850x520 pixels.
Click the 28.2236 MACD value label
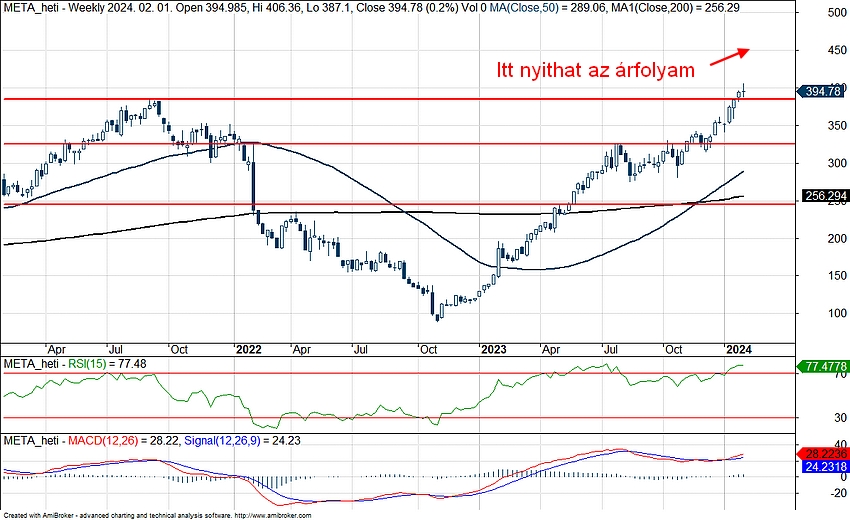[x=825, y=454]
